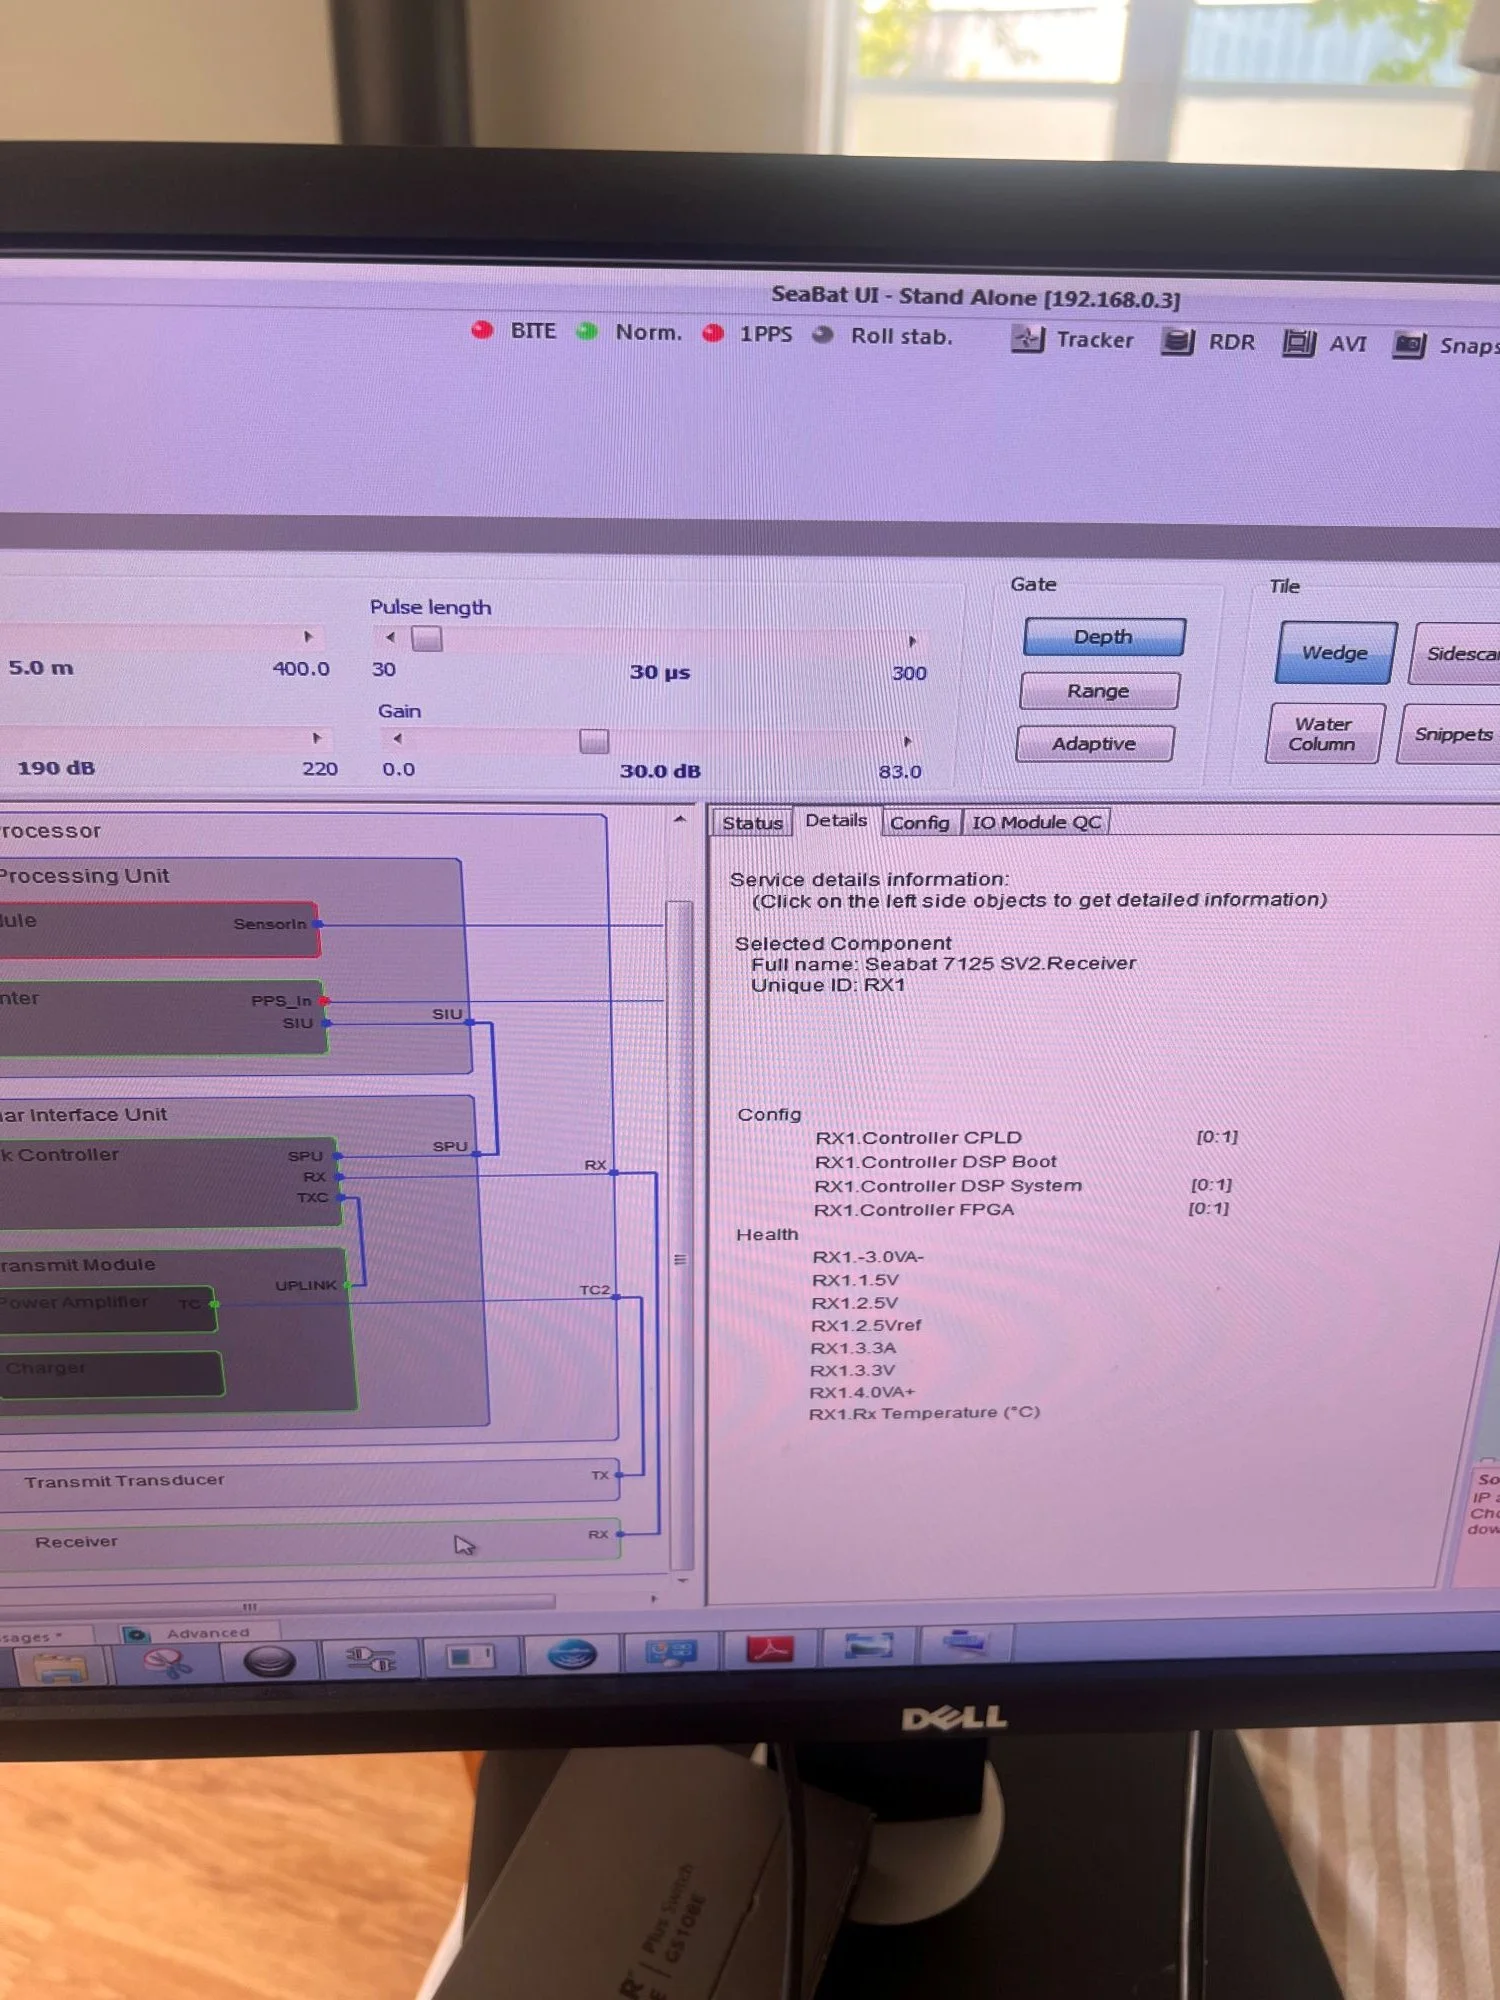Select the Sidescan tile view

point(1457,654)
